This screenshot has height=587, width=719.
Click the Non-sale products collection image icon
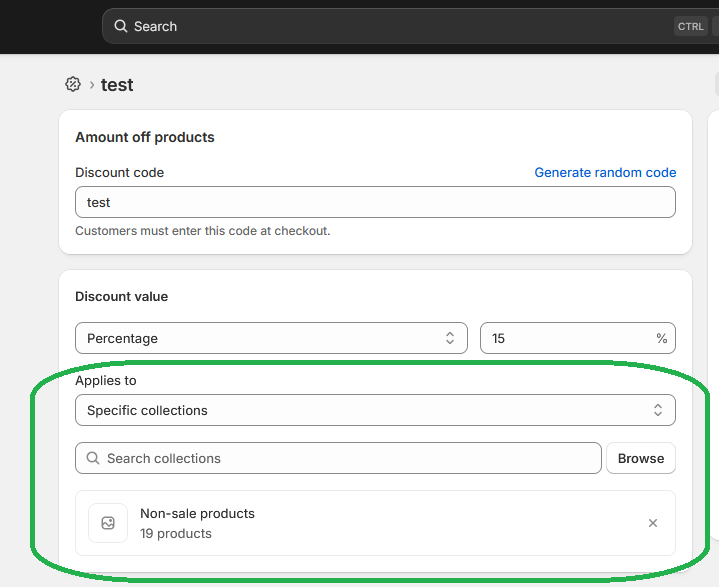[108, 523]
